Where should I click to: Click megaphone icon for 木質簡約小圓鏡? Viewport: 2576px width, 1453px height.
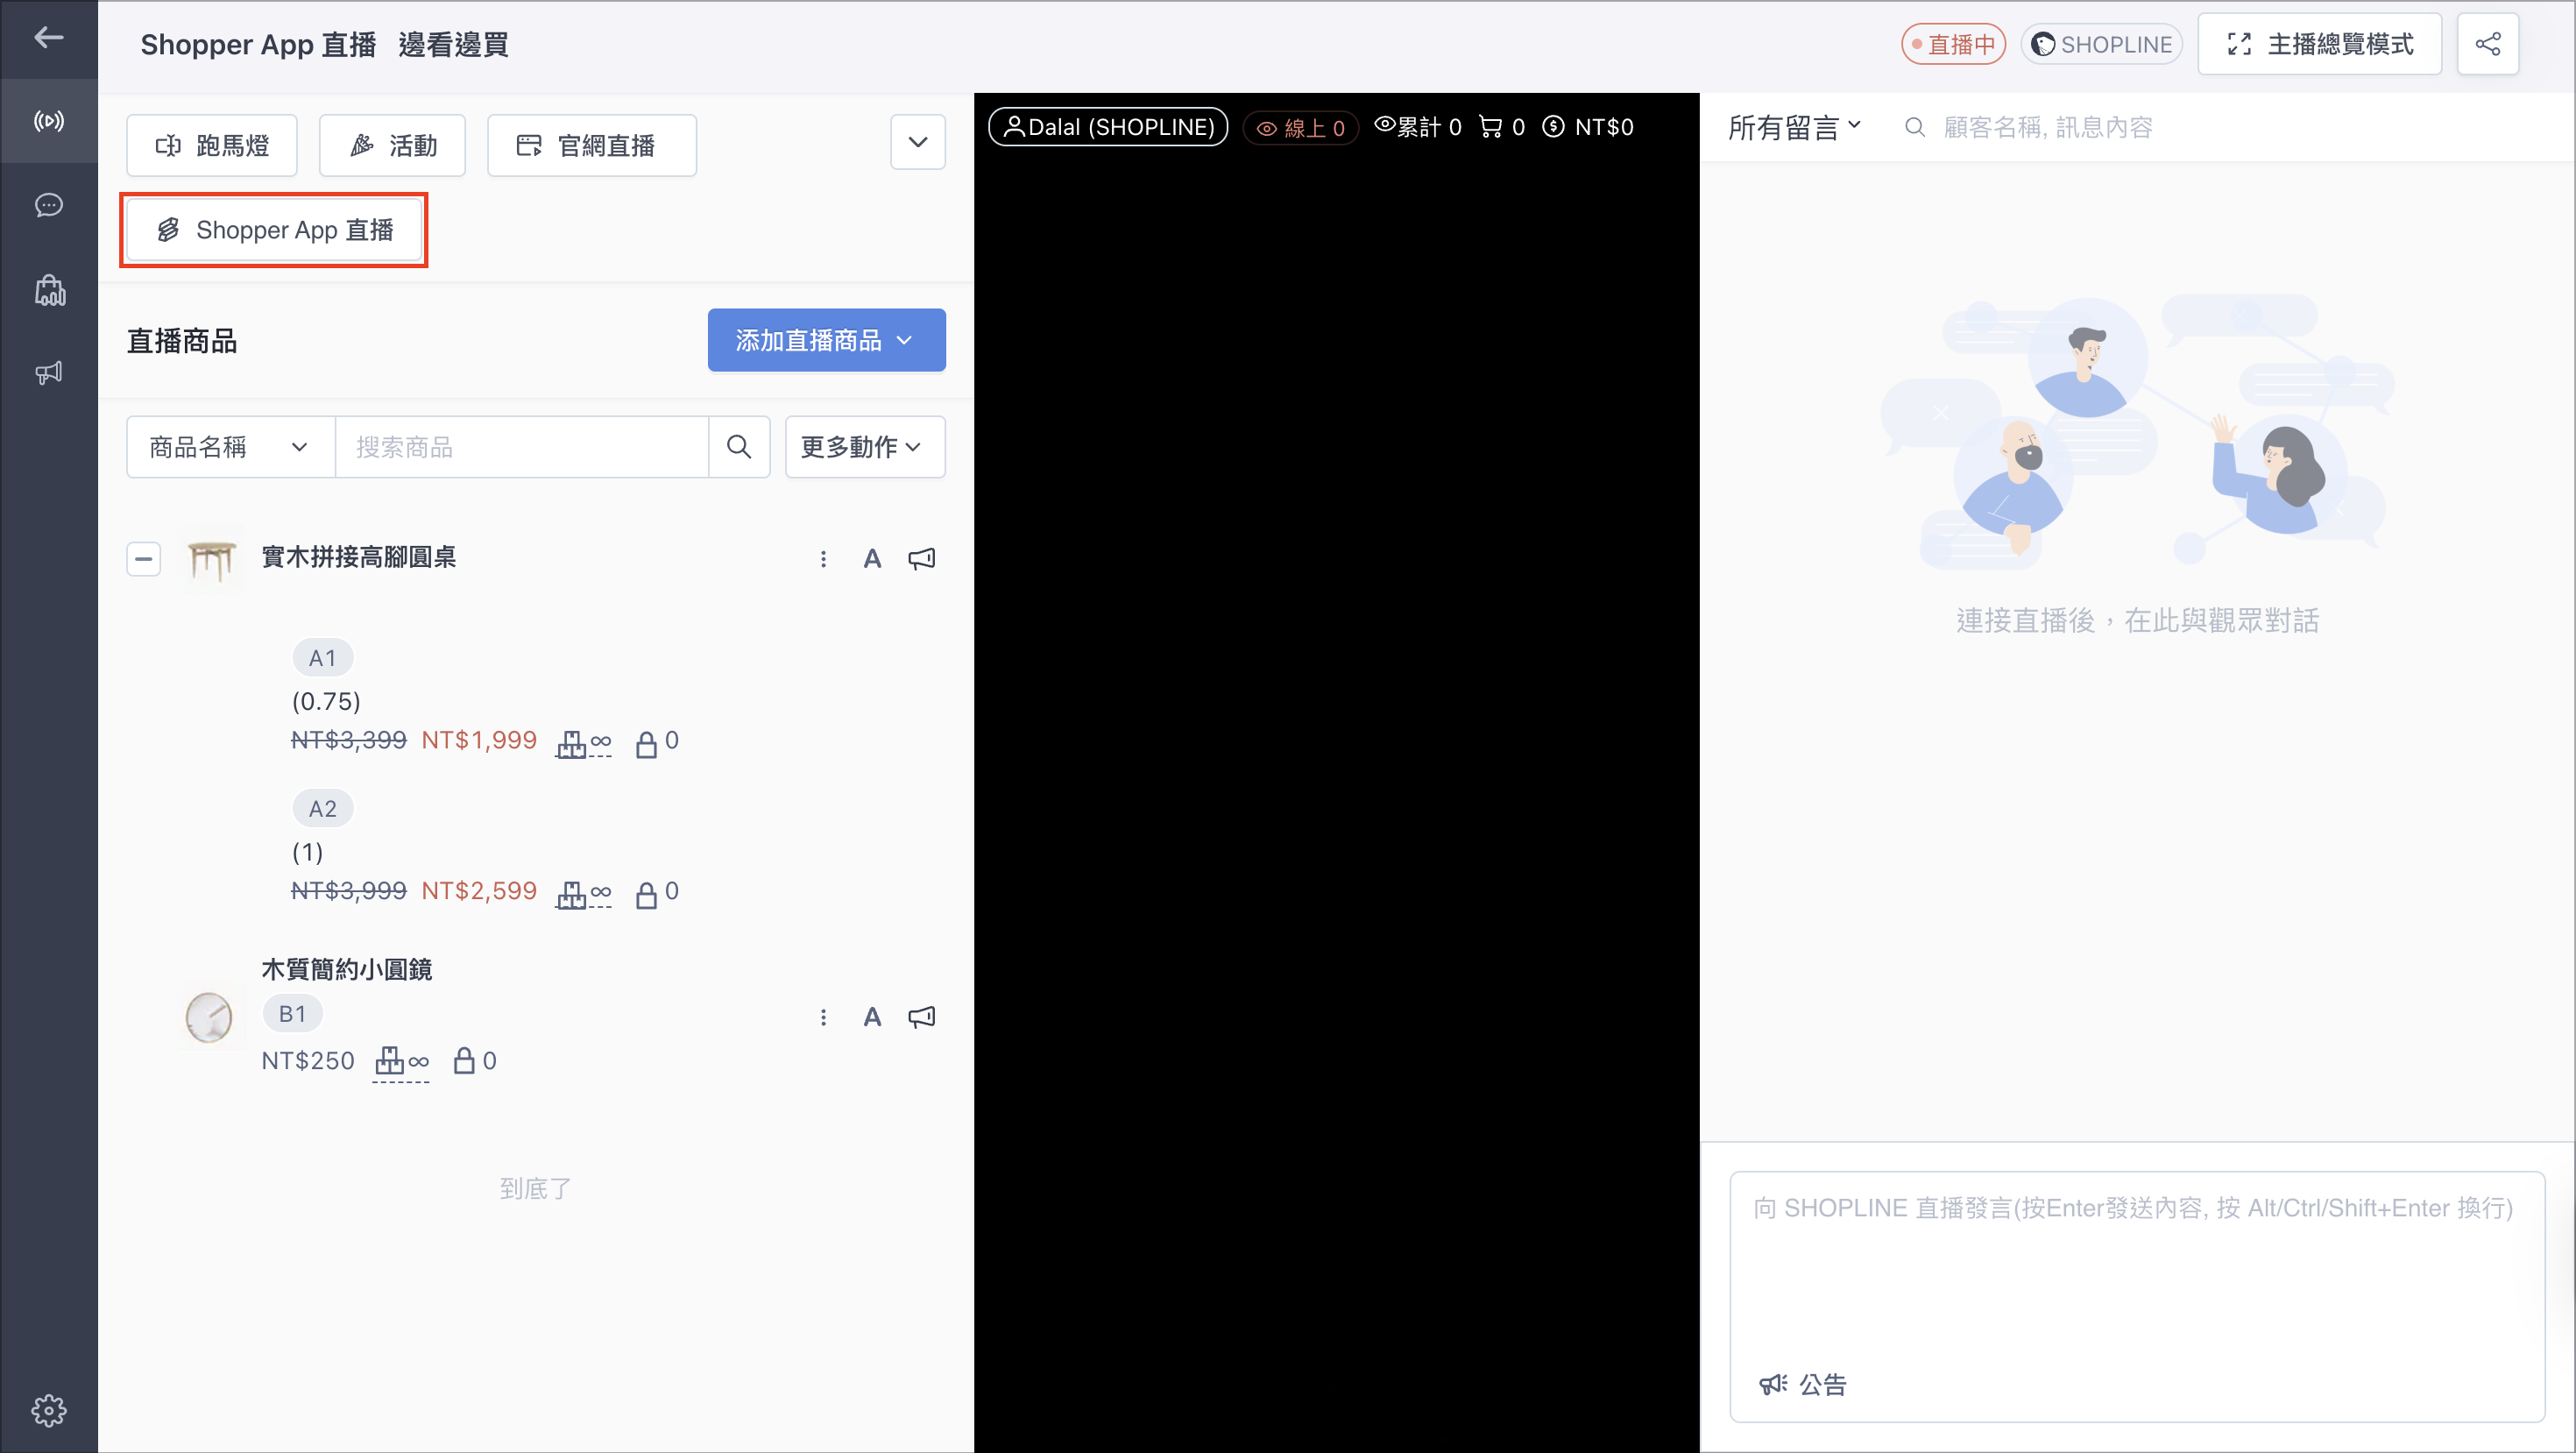[x=921, y=1017]
